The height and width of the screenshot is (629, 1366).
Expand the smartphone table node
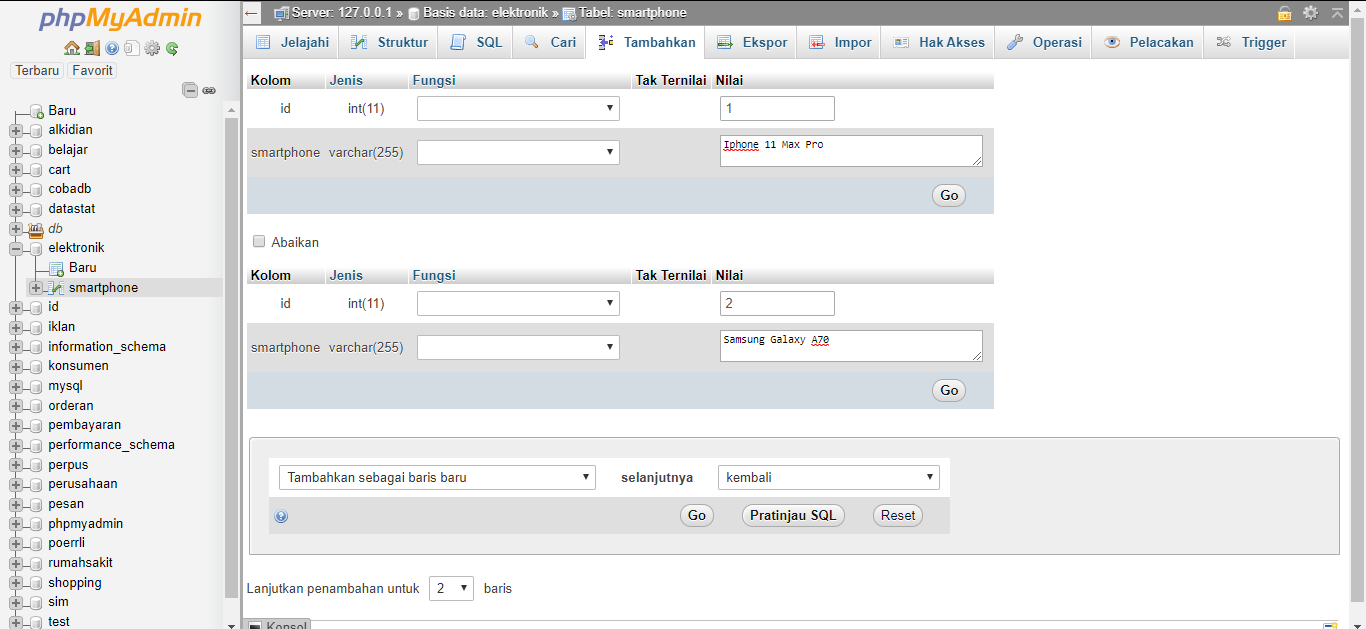[x=36, y=288]
